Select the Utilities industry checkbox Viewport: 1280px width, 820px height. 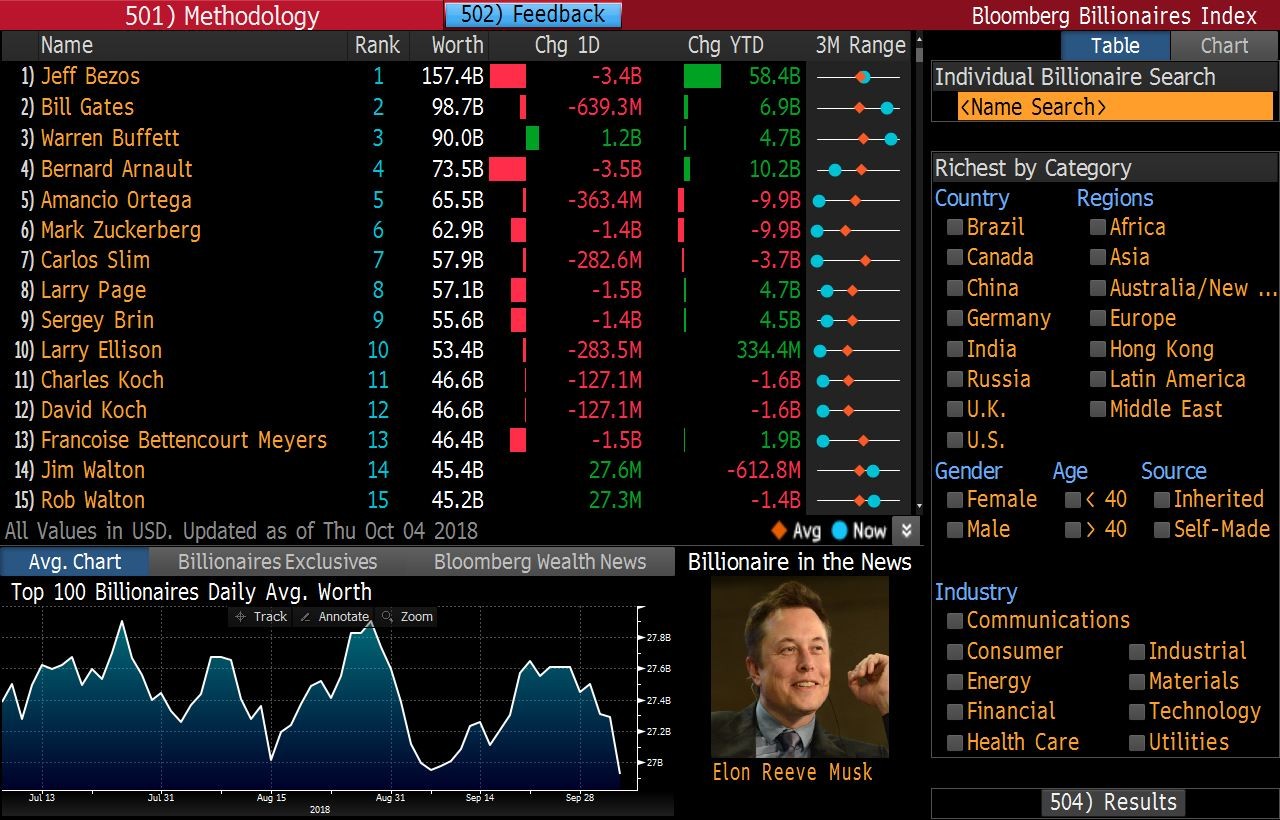click(x=1137, y=743)
